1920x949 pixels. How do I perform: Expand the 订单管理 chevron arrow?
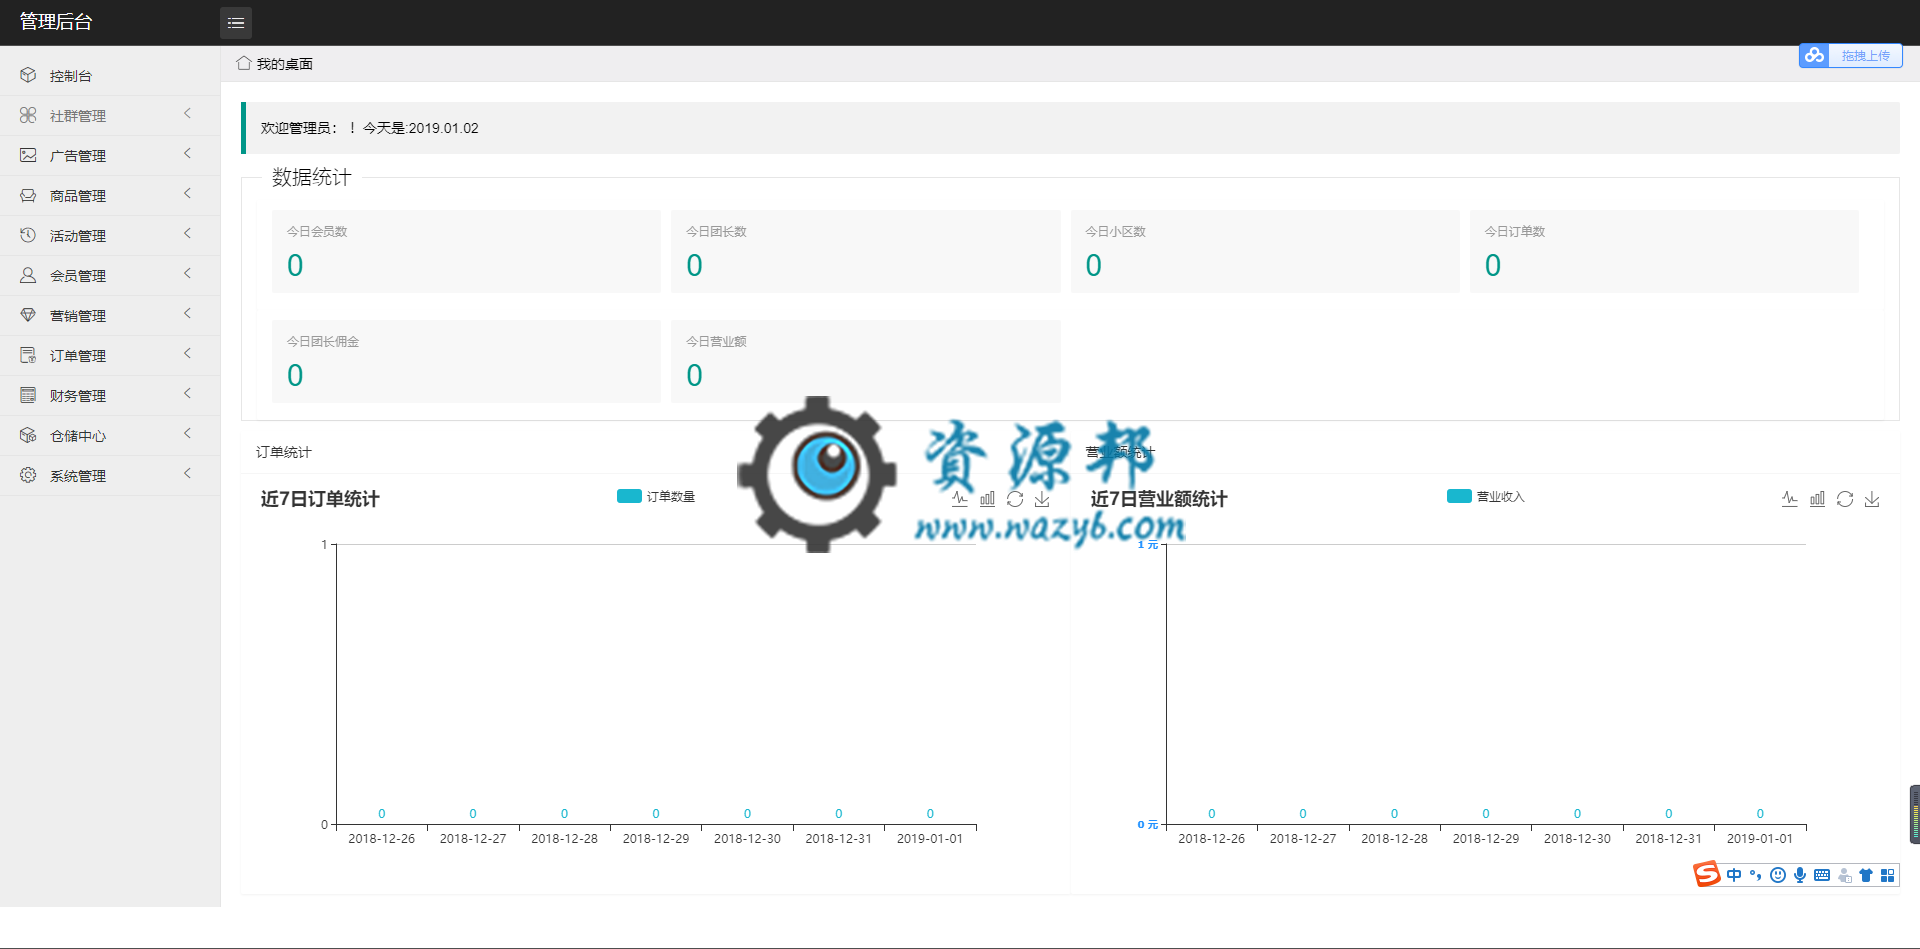pyautogui.click(x=187, y=354)
